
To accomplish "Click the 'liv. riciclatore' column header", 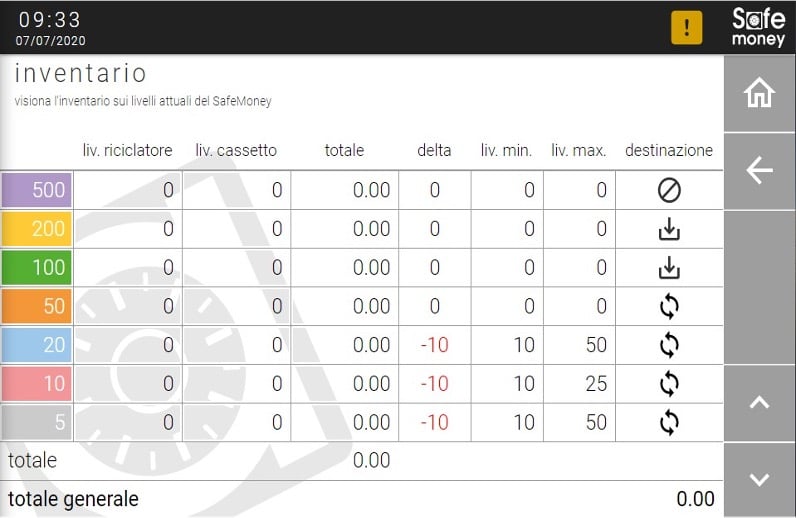I will coord(127,150).
